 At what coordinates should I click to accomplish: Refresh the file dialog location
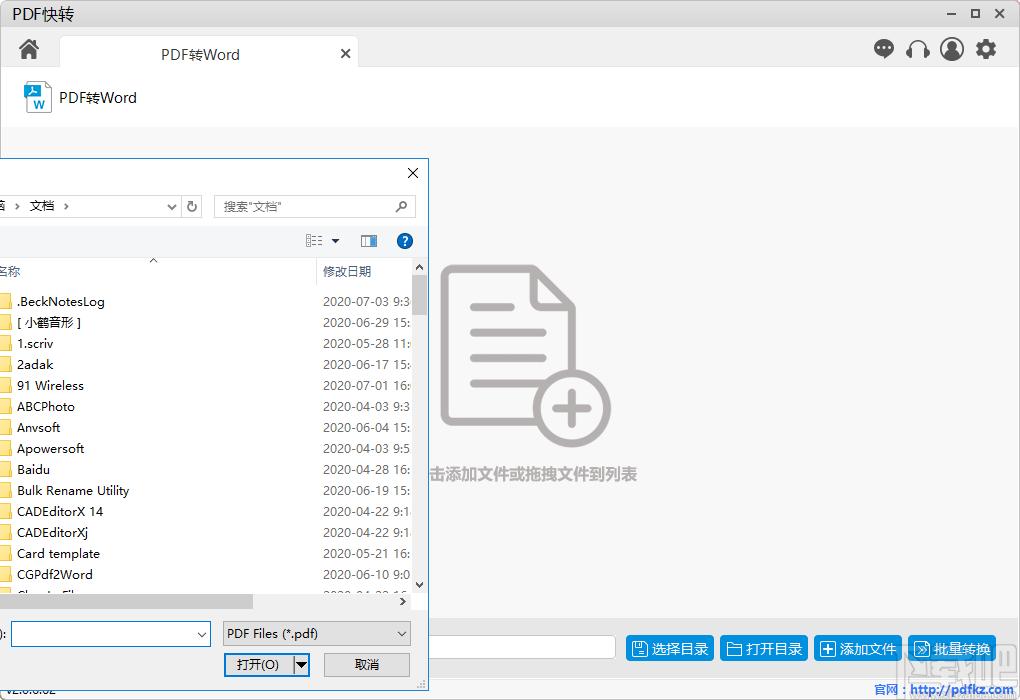point(192,206)
